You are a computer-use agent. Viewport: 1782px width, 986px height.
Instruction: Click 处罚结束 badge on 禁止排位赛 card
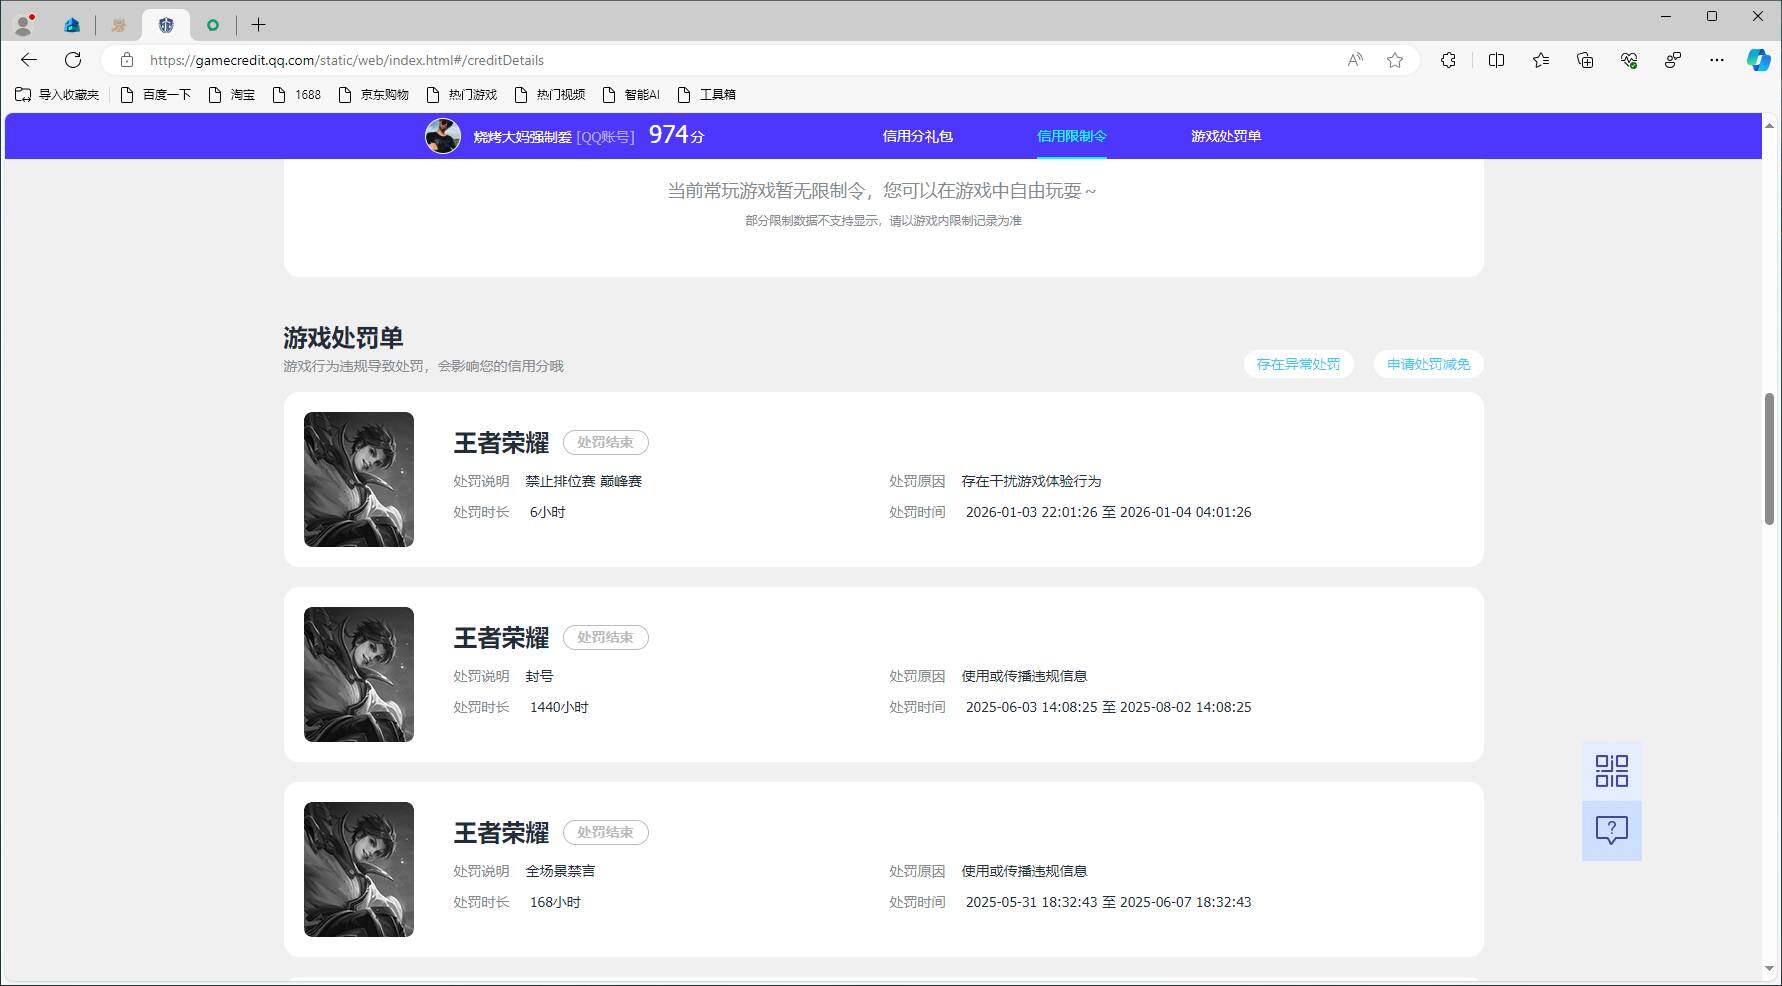(605, 442)
